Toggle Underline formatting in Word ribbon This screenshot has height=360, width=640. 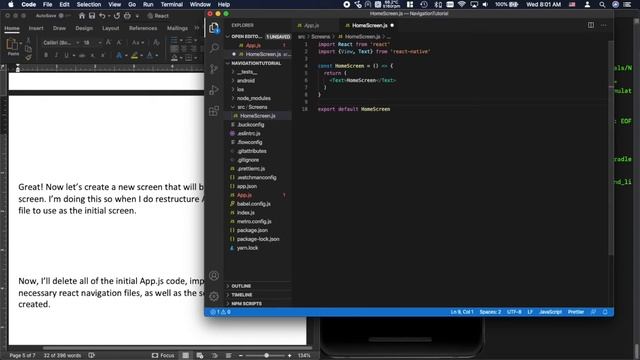click(67, 55)
